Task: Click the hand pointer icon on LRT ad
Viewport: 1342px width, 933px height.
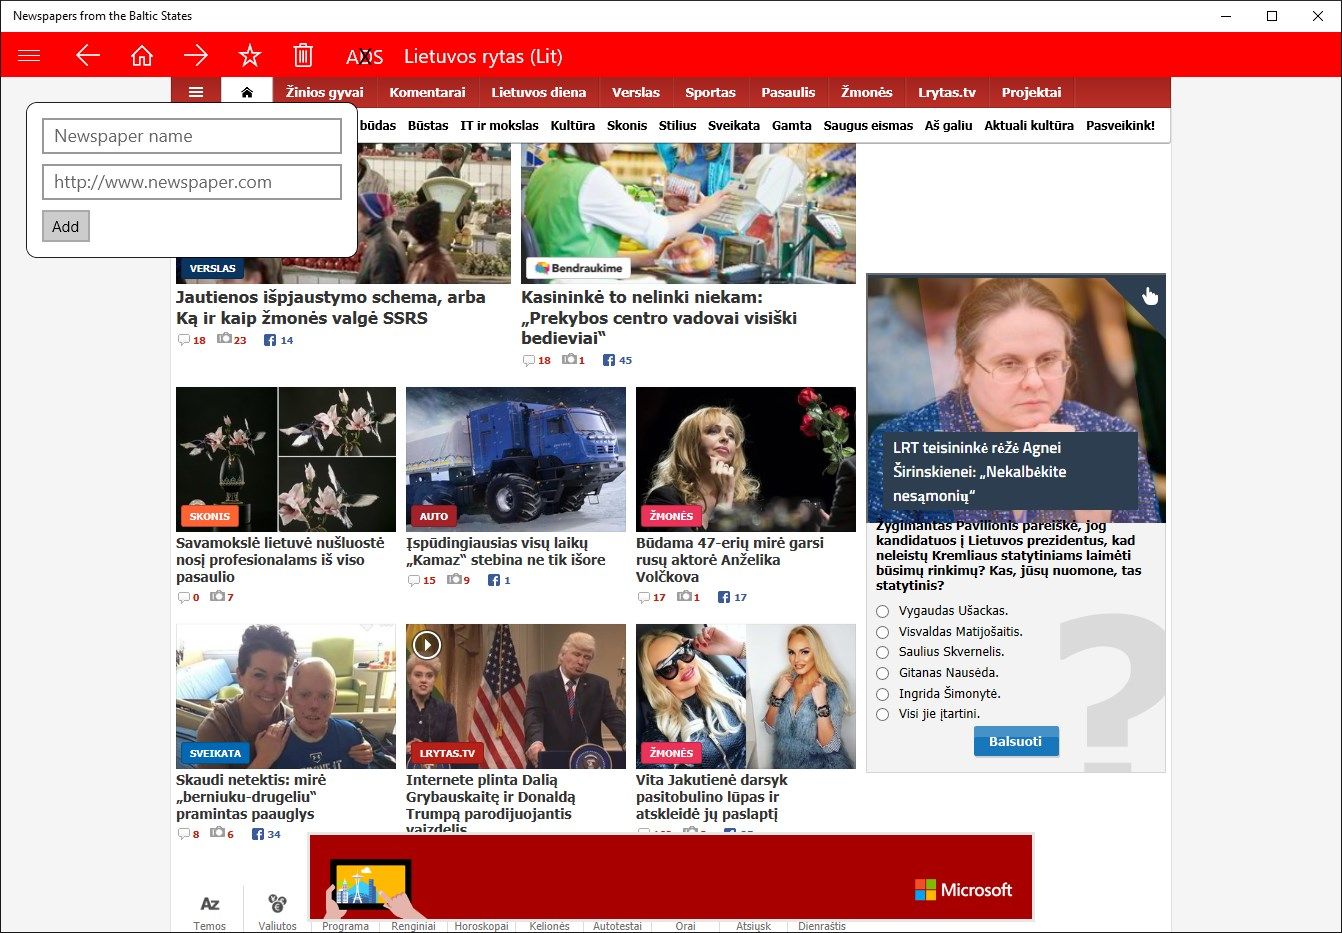Action: tap(1150, 295)
